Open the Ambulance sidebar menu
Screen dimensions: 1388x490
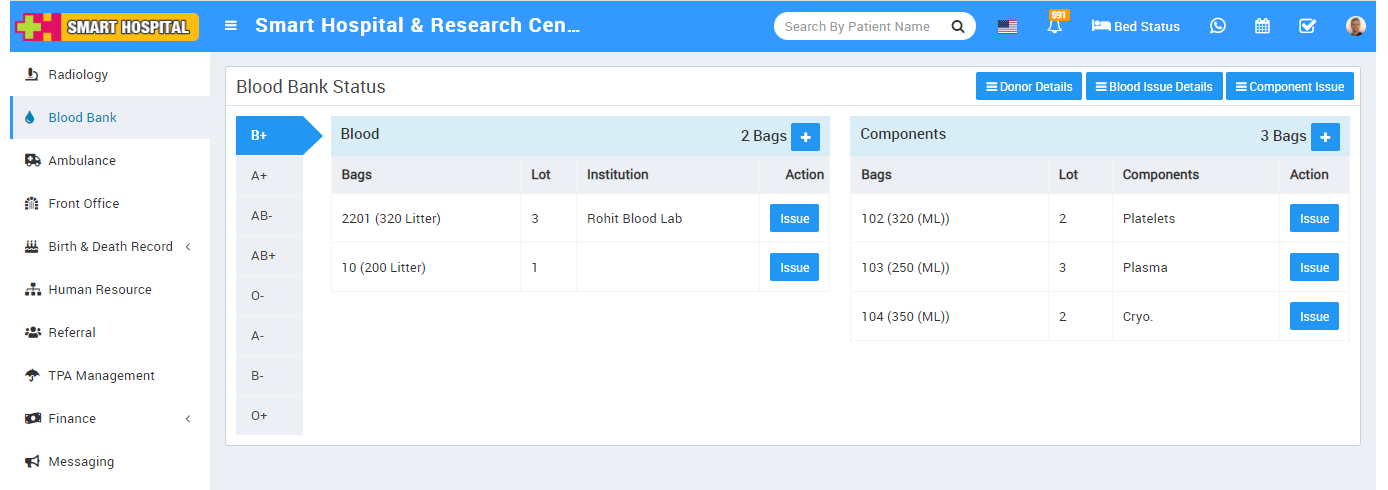tap(82, 161)
